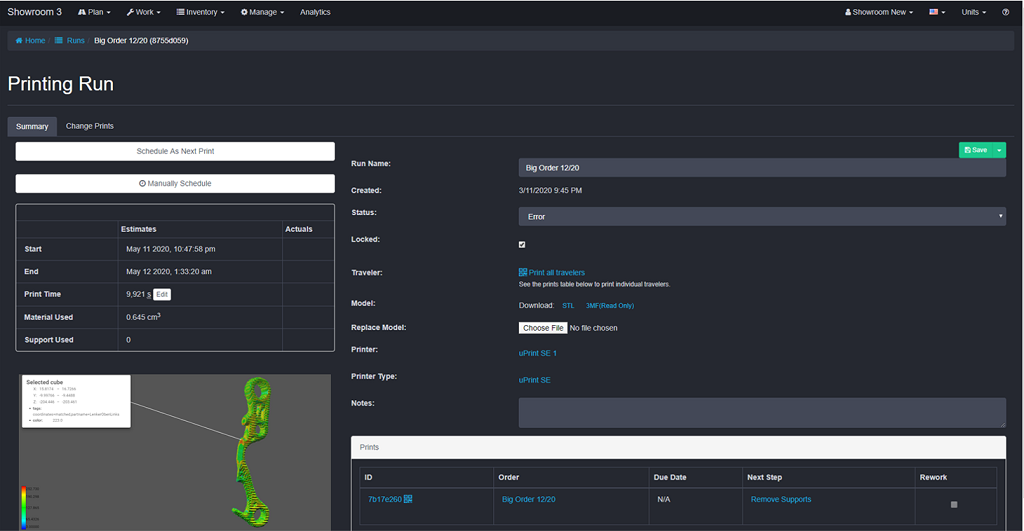
Task: Click Edit next to Print Time
Action: click(162, 294)
